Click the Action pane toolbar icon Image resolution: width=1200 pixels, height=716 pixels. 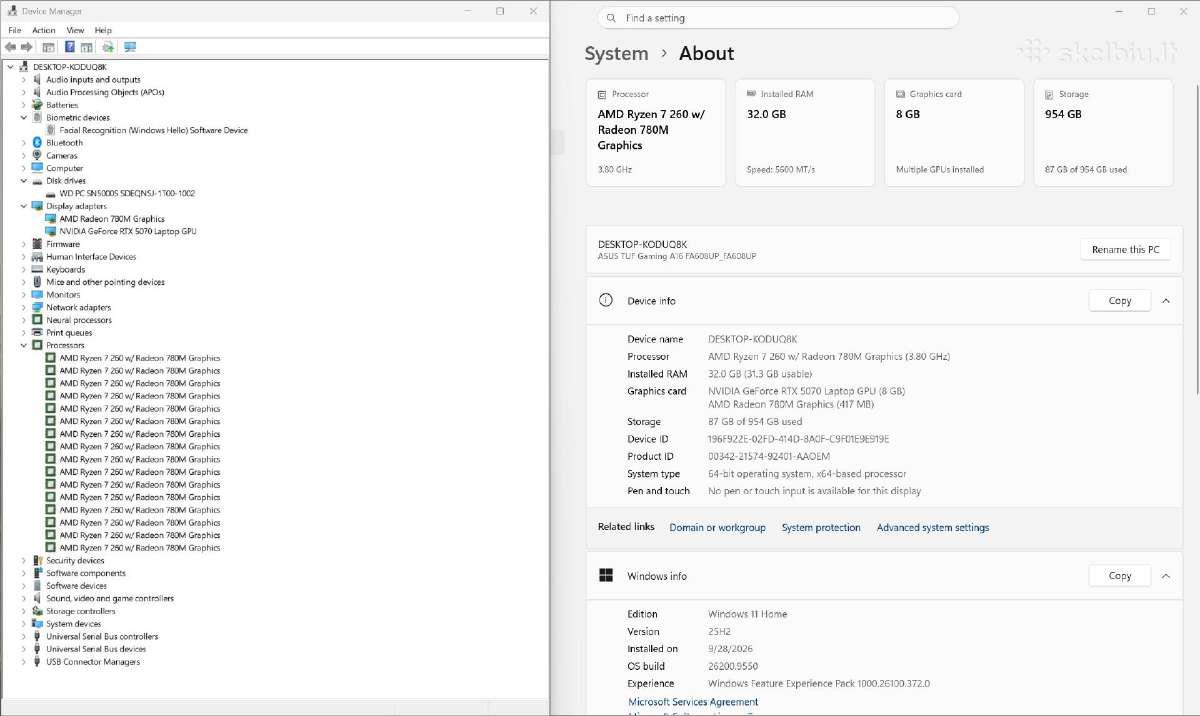[x=87, y=47]
